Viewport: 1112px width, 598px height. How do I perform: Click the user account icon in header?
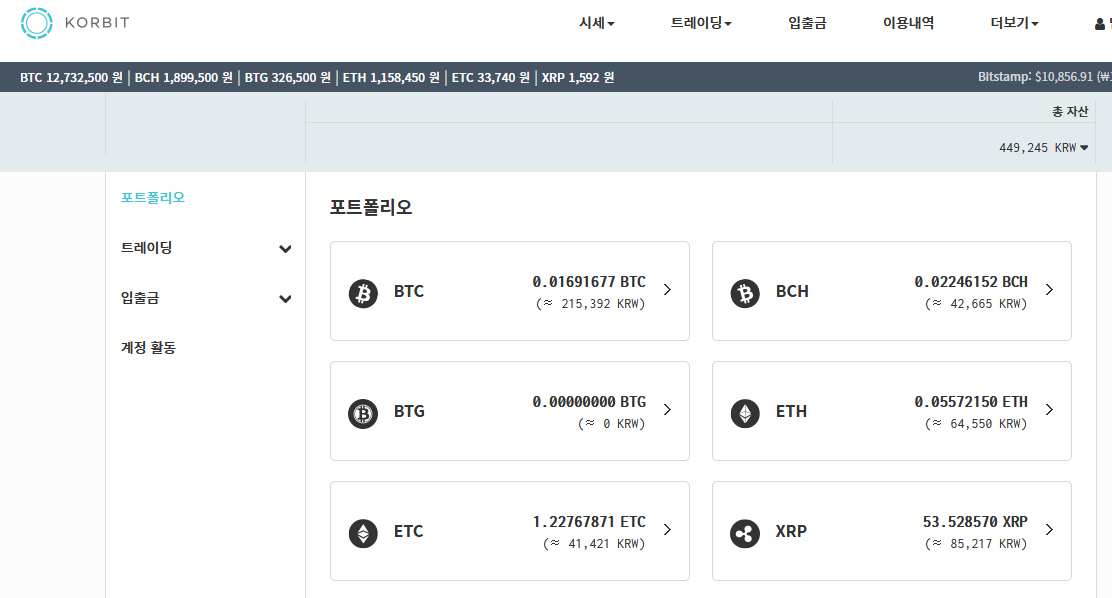coord(1101,24)
